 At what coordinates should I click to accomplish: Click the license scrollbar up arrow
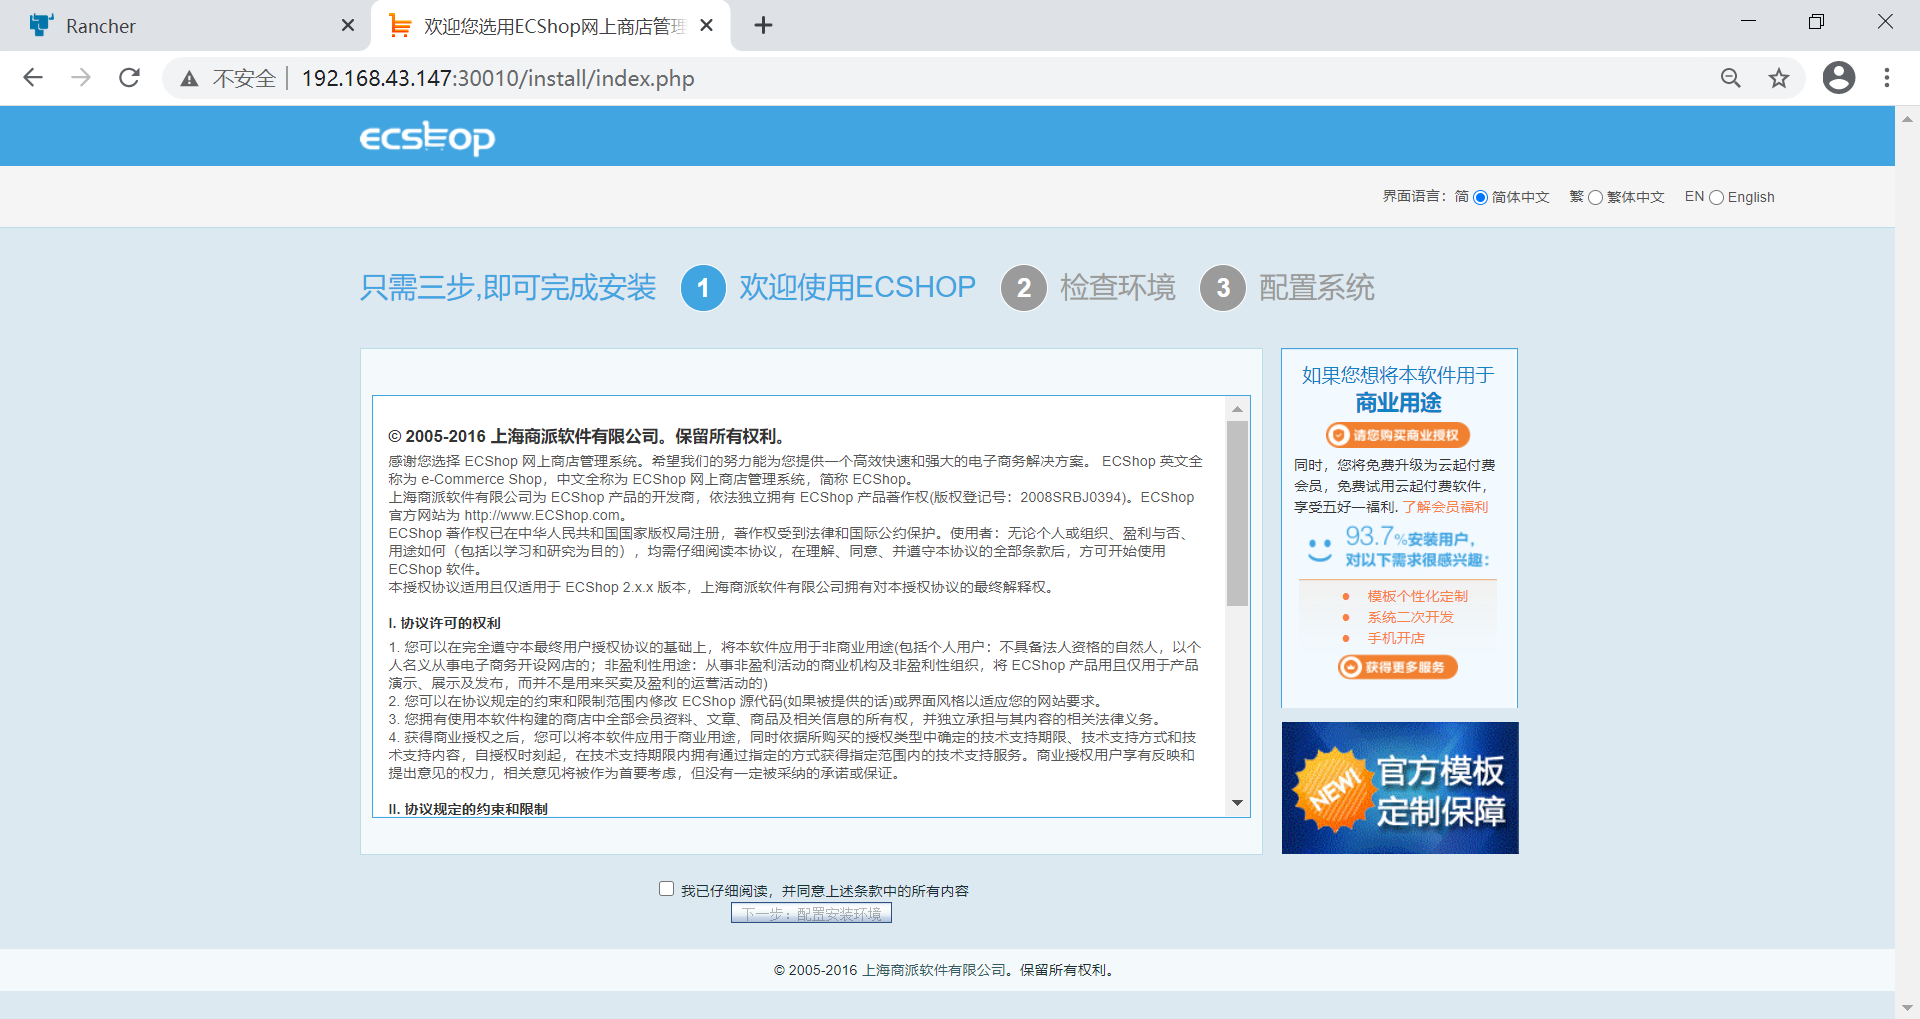point(1237,409)
